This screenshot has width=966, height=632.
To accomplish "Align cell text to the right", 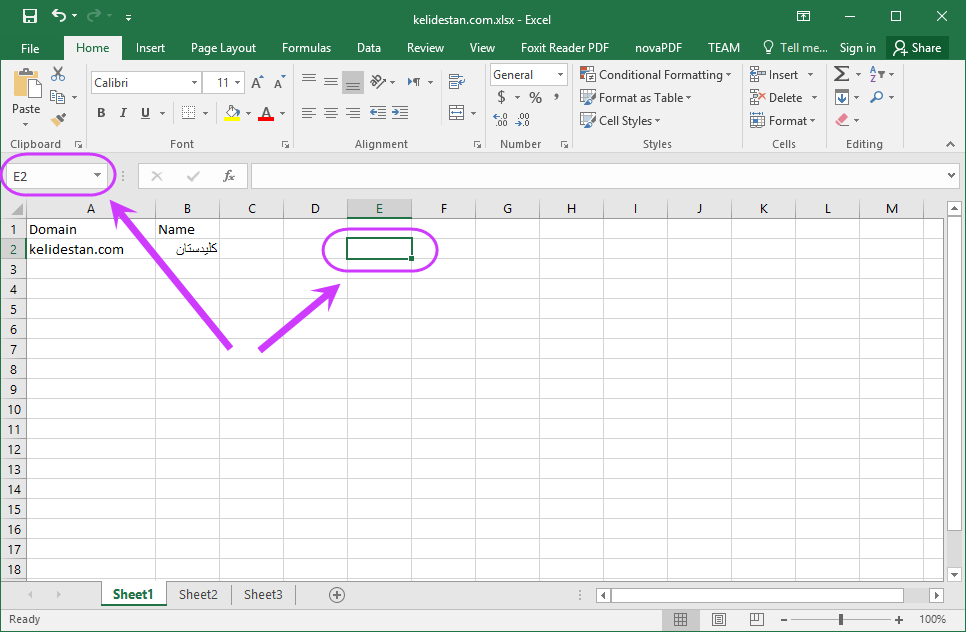I will (x=353, y=113).
